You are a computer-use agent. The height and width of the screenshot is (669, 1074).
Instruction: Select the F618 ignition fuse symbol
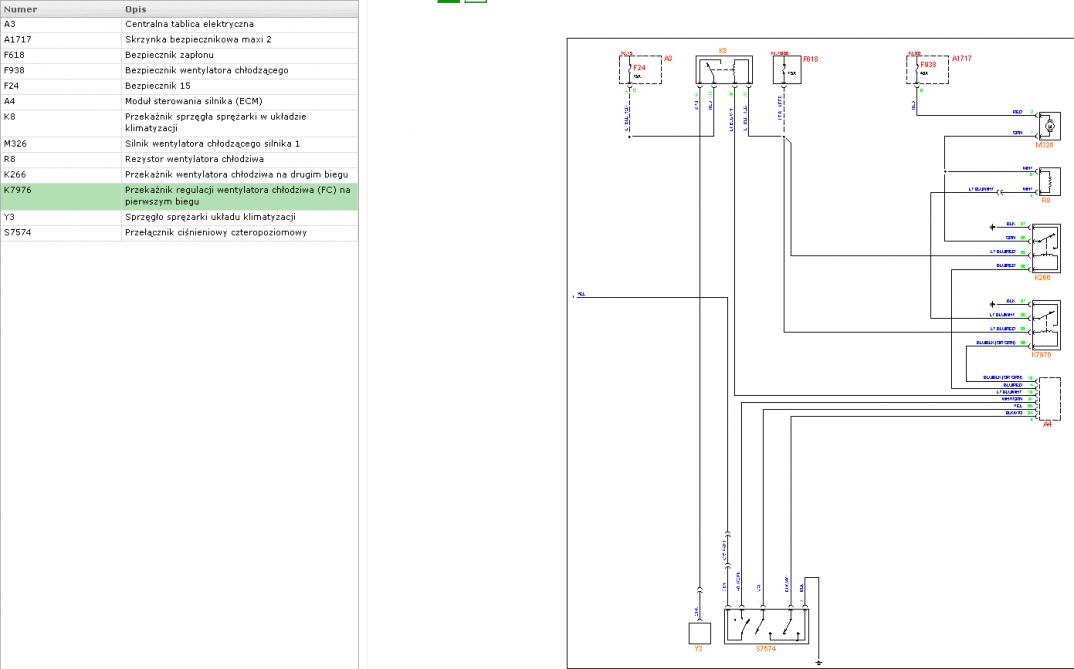coord(787,70)
